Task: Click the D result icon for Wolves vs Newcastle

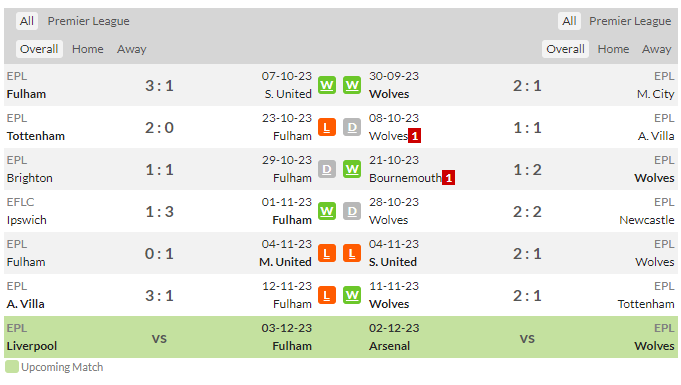Action: coord(352,212)
